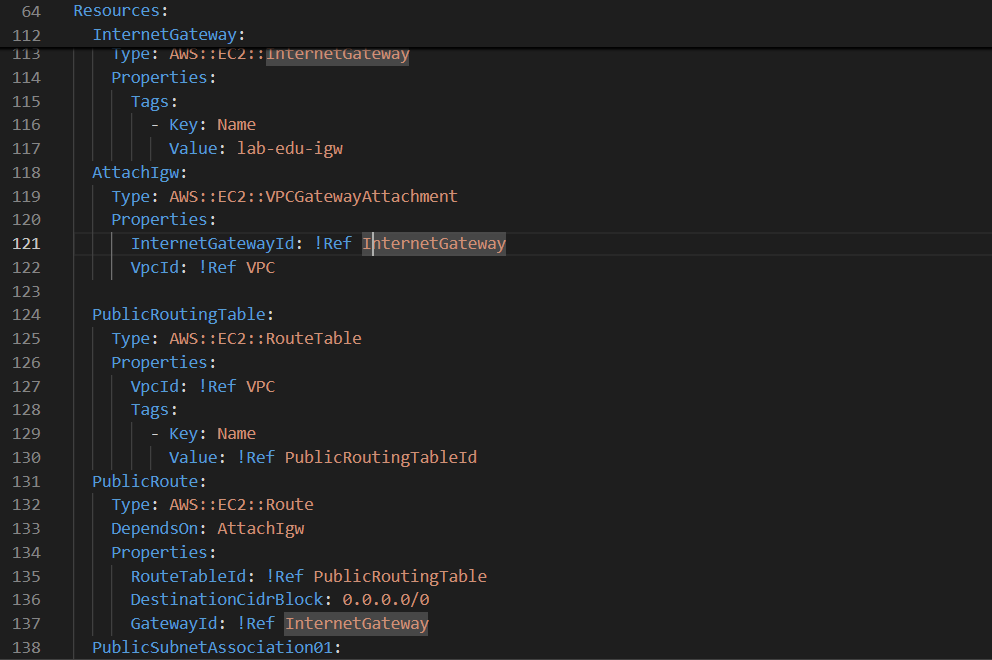Click 'PublicRoutingTable' reference on line 135

click(400, 576)
